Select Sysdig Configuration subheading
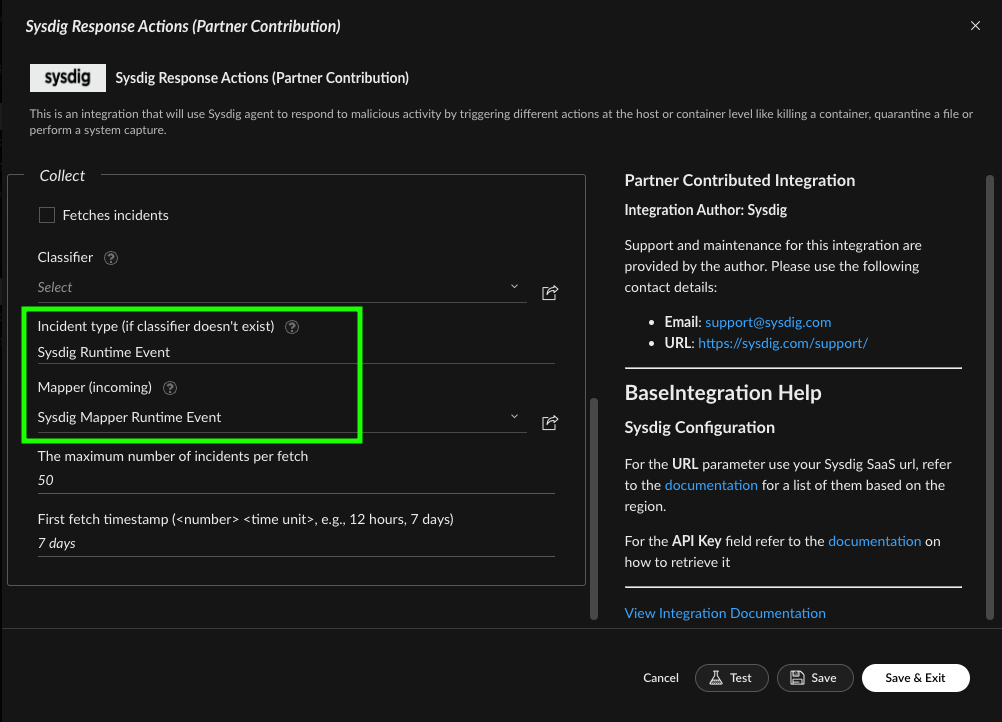The width and height of the screenshot is (1002, 722). [699, 427]
